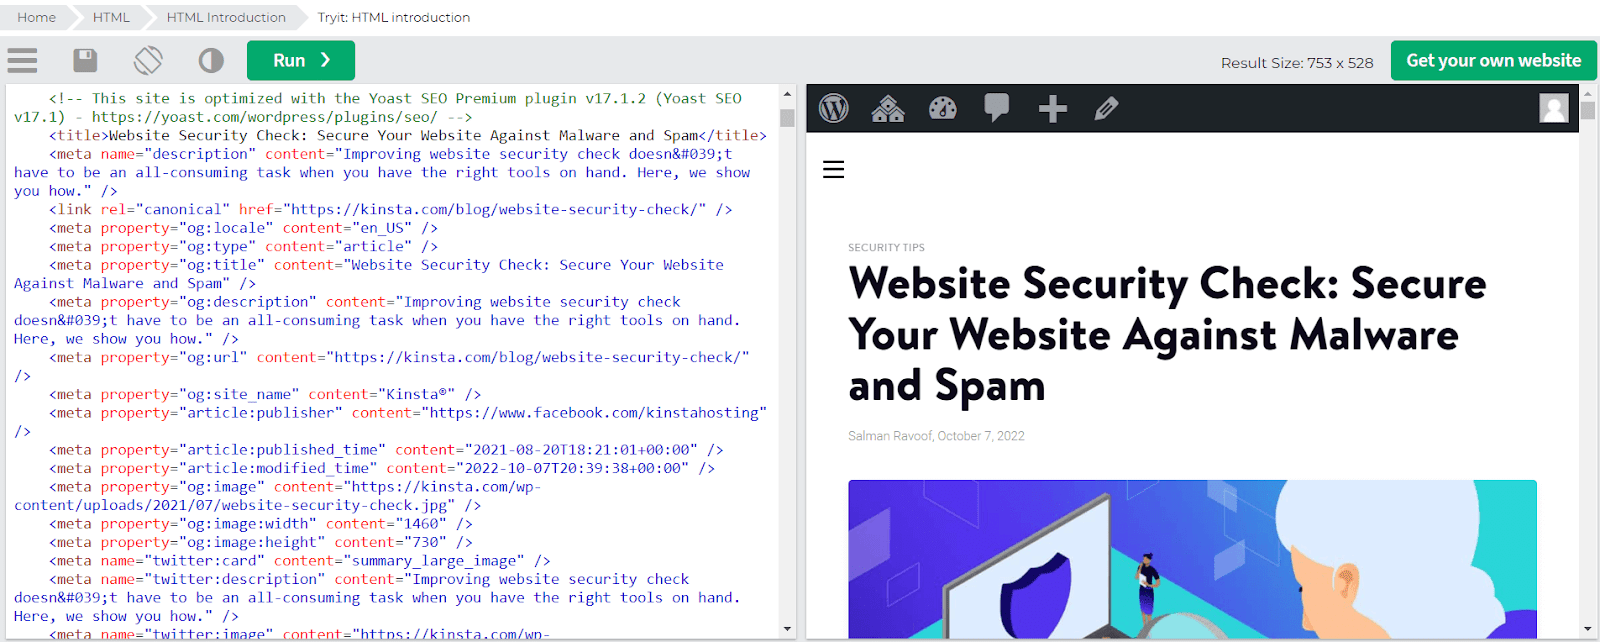
Task: Click the og:site_name Kinsta meta line
Action: tap(265, 394)
